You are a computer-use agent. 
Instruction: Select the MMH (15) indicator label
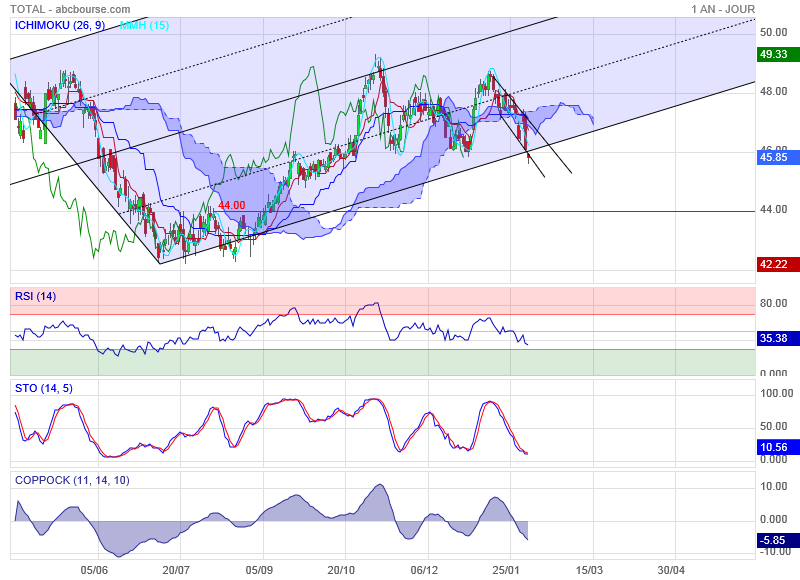144,25
